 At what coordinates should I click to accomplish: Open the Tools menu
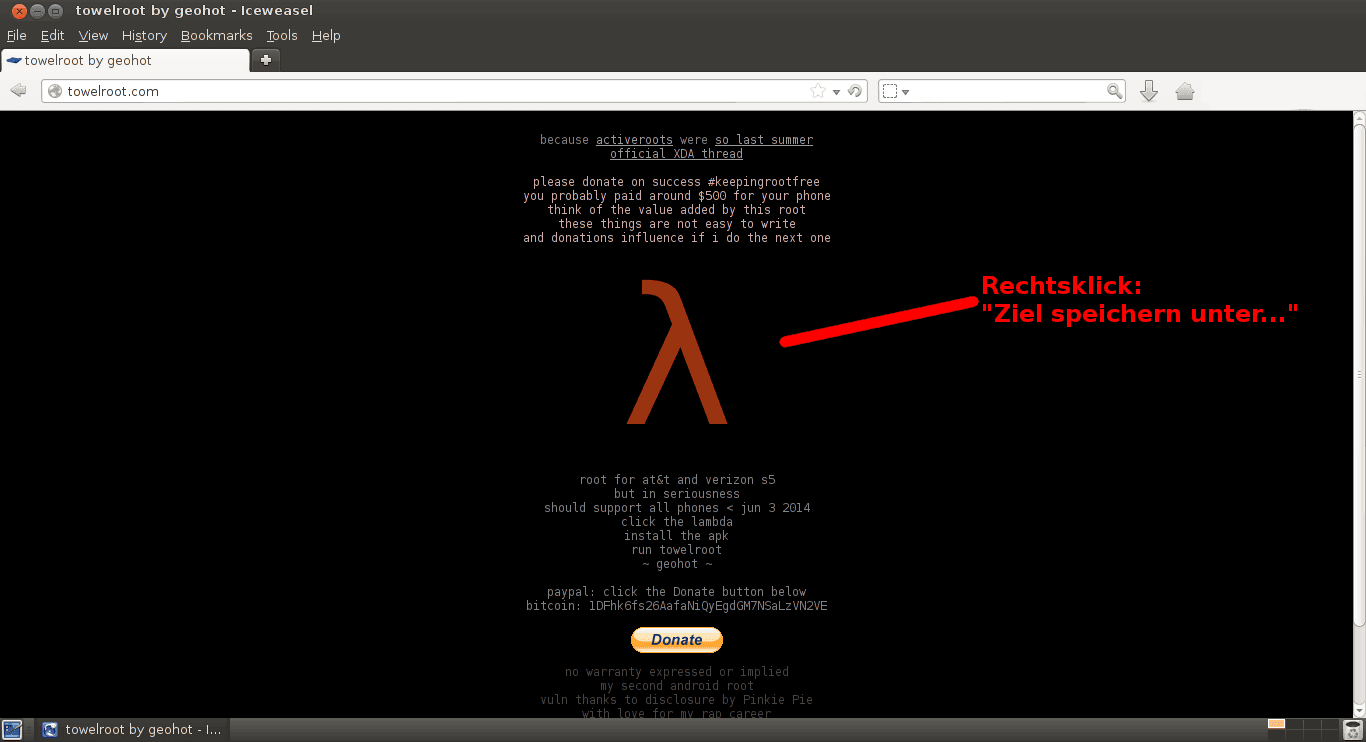pos(282,35)
